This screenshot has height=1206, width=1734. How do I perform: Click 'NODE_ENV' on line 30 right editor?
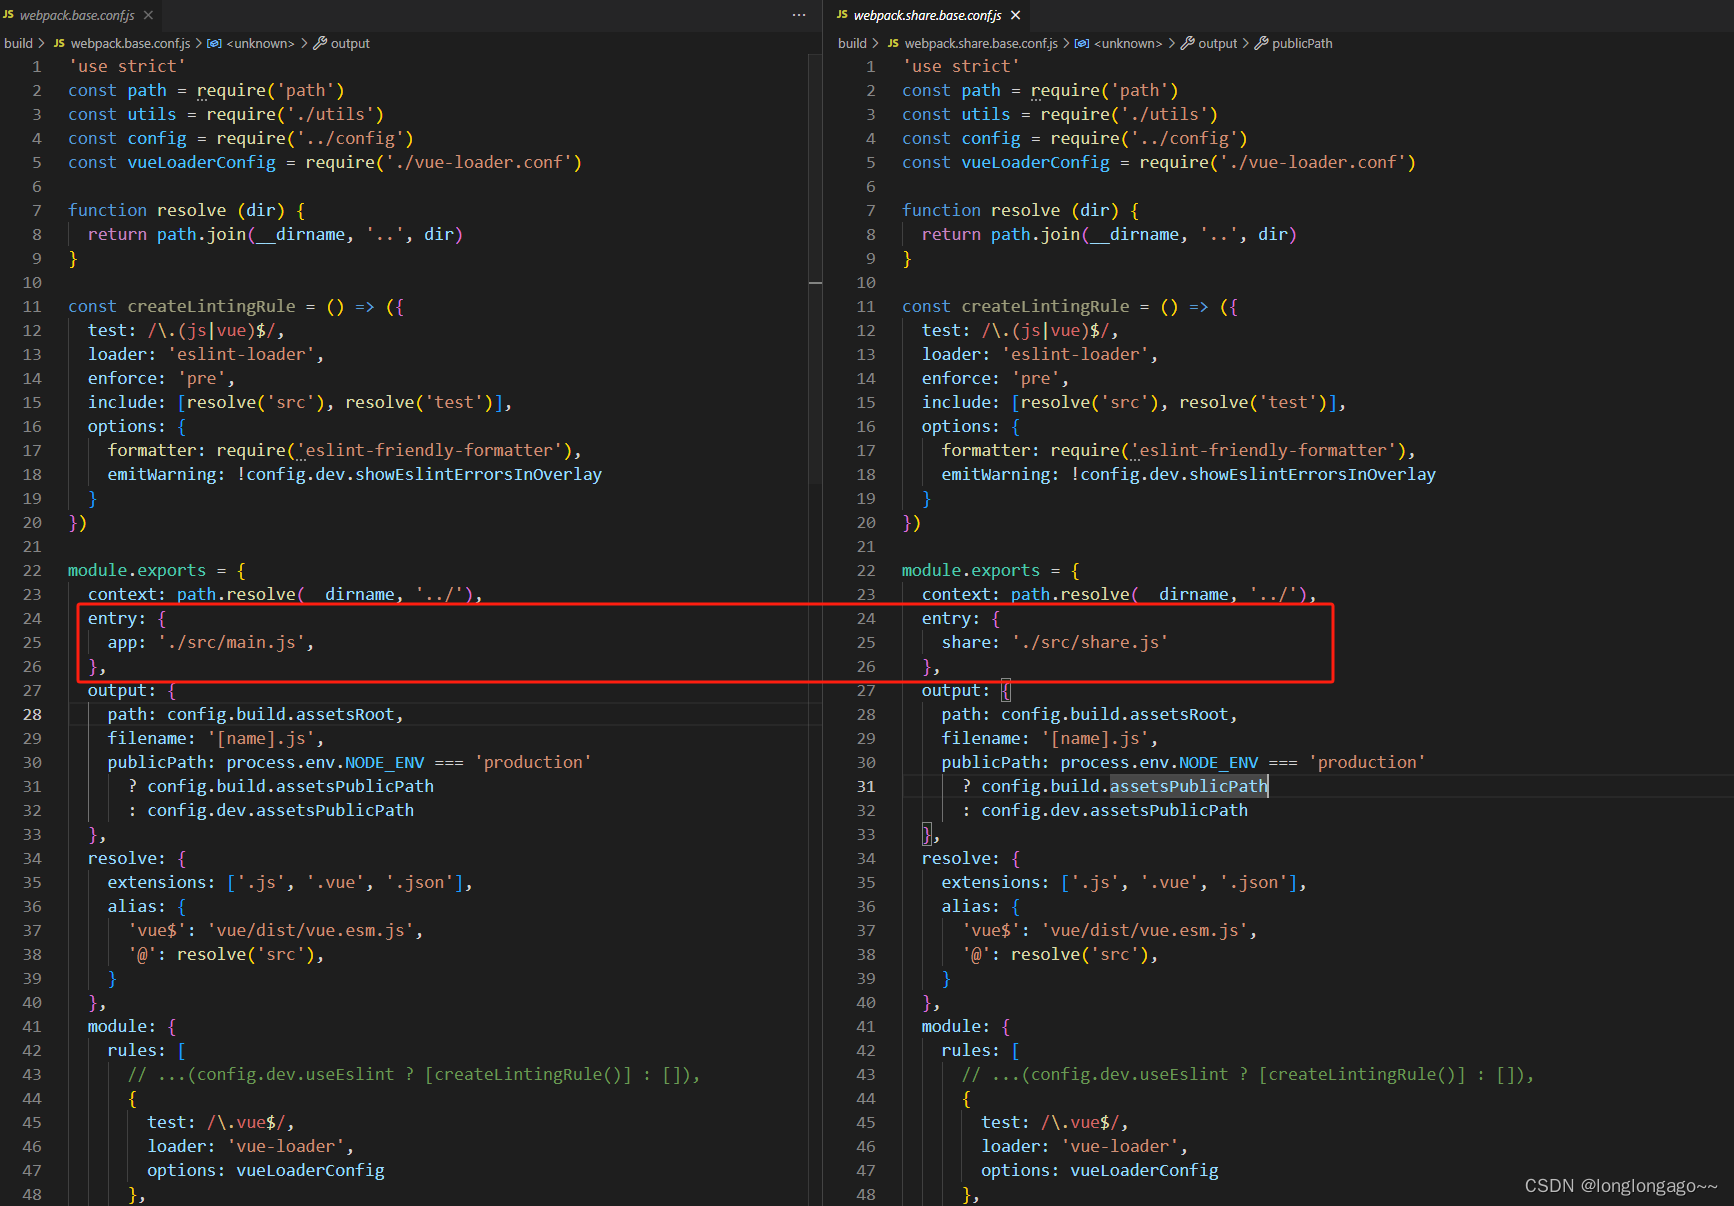coord(1218,762)
